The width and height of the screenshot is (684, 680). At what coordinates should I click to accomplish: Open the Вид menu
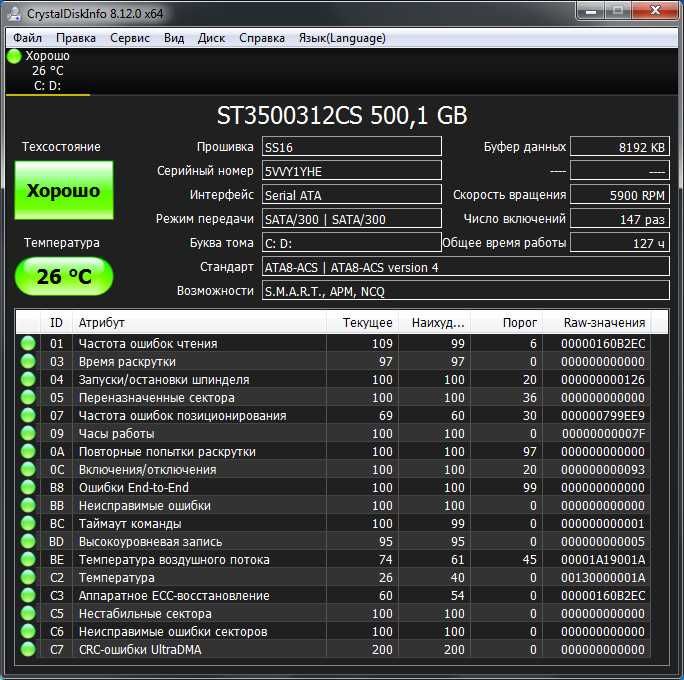tap(174, 38)
